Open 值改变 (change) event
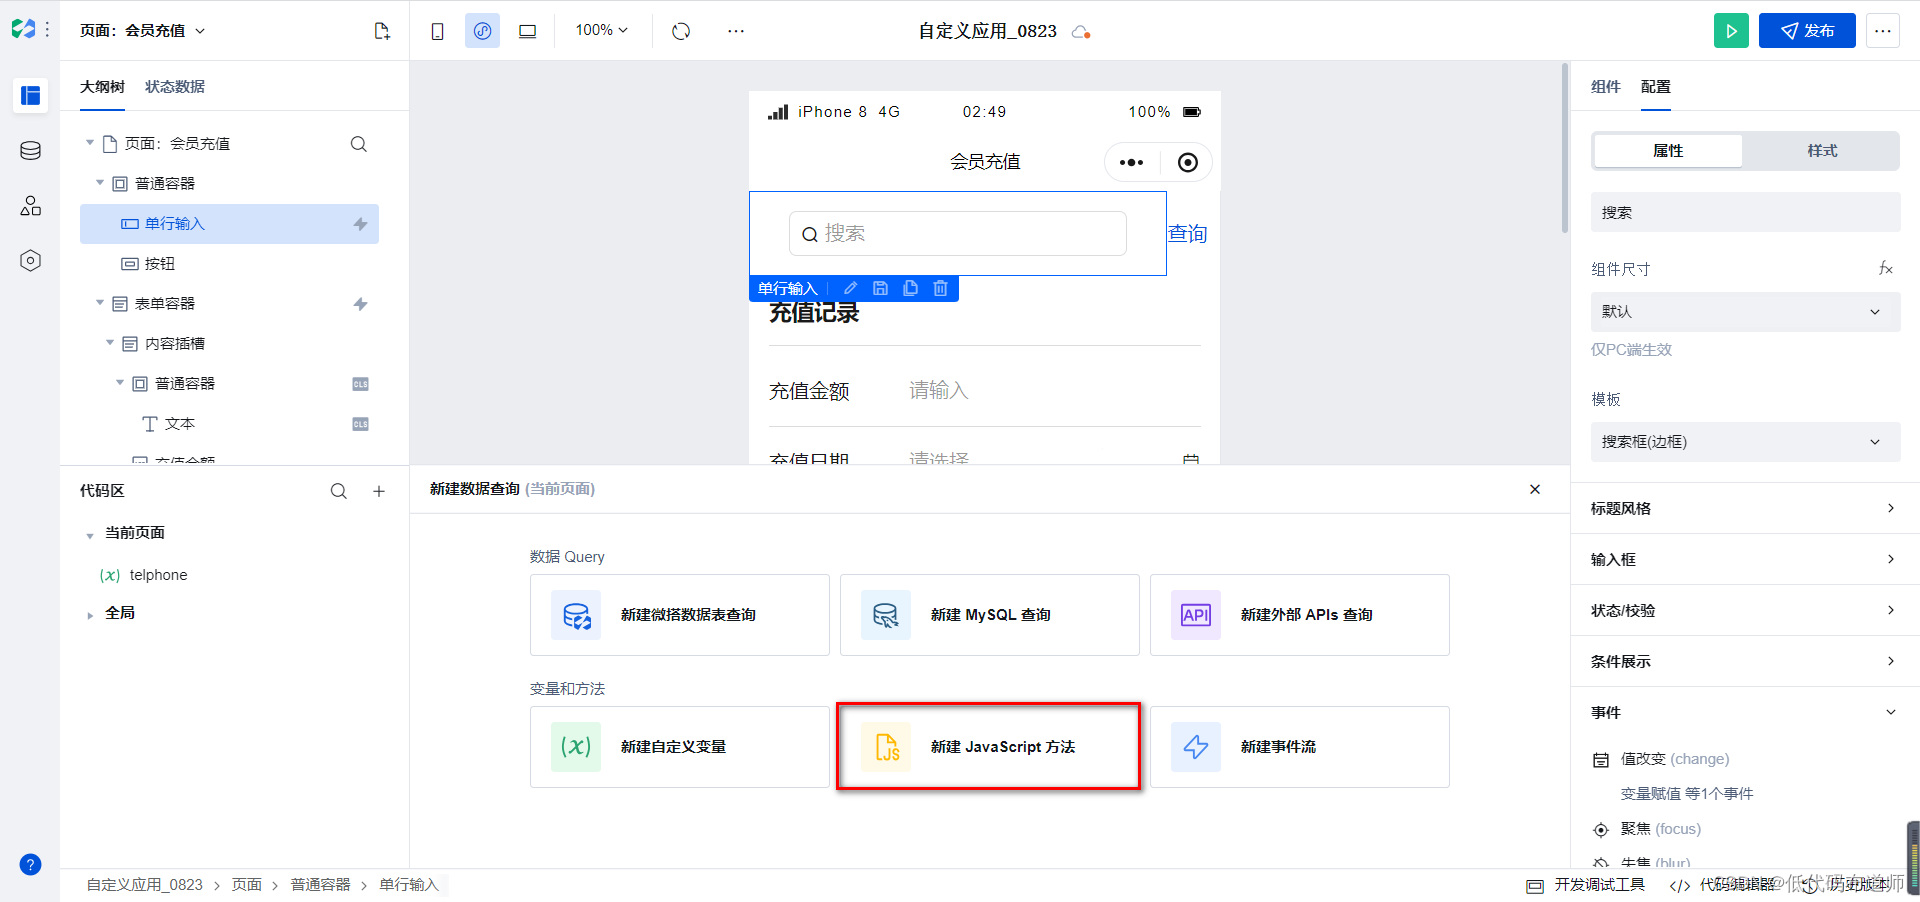This screenshot has height=902, width=1920. click(1675, 759)
